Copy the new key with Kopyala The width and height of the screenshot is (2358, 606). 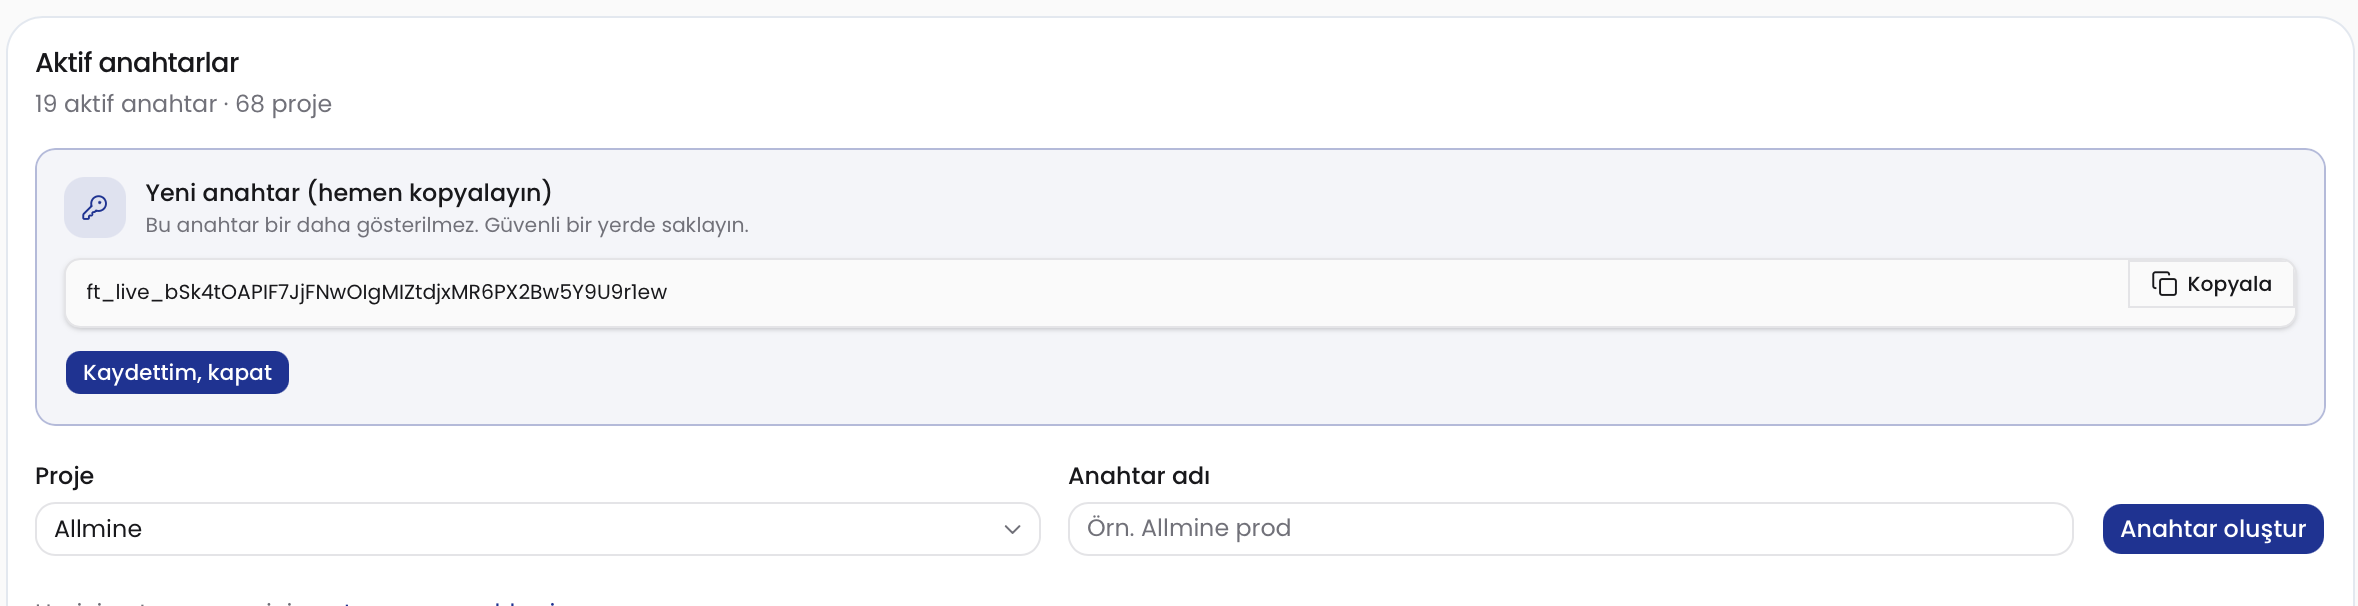(2211, 284)
